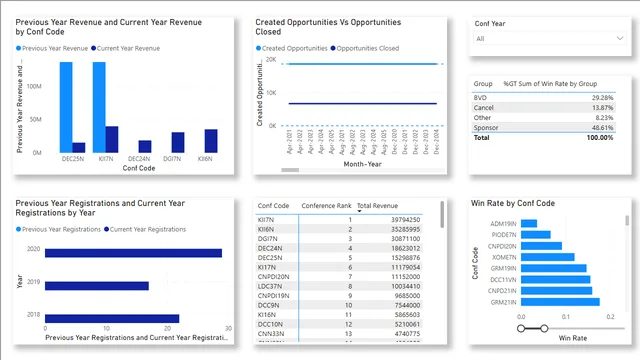640x360 pixels.
Task: Open the Conf Year dropdown
Action: pos(550,38)
